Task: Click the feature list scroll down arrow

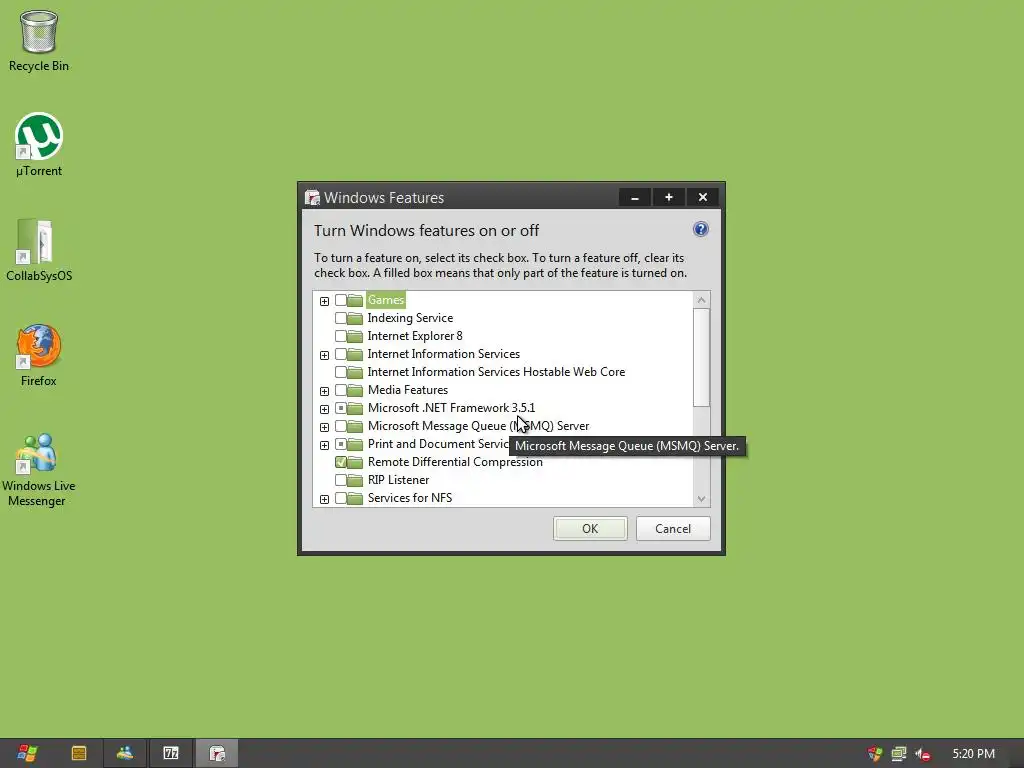Action: click(701, 498)
